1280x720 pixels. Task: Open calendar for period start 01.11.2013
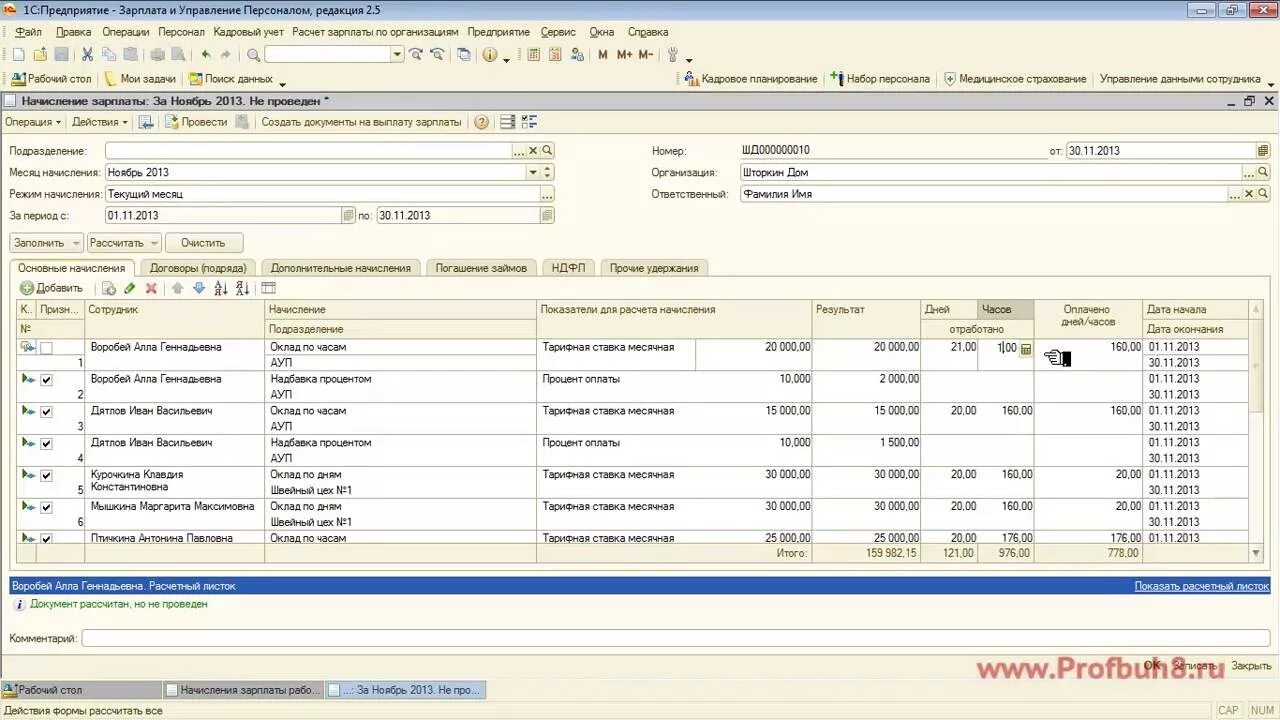[348, 215]
